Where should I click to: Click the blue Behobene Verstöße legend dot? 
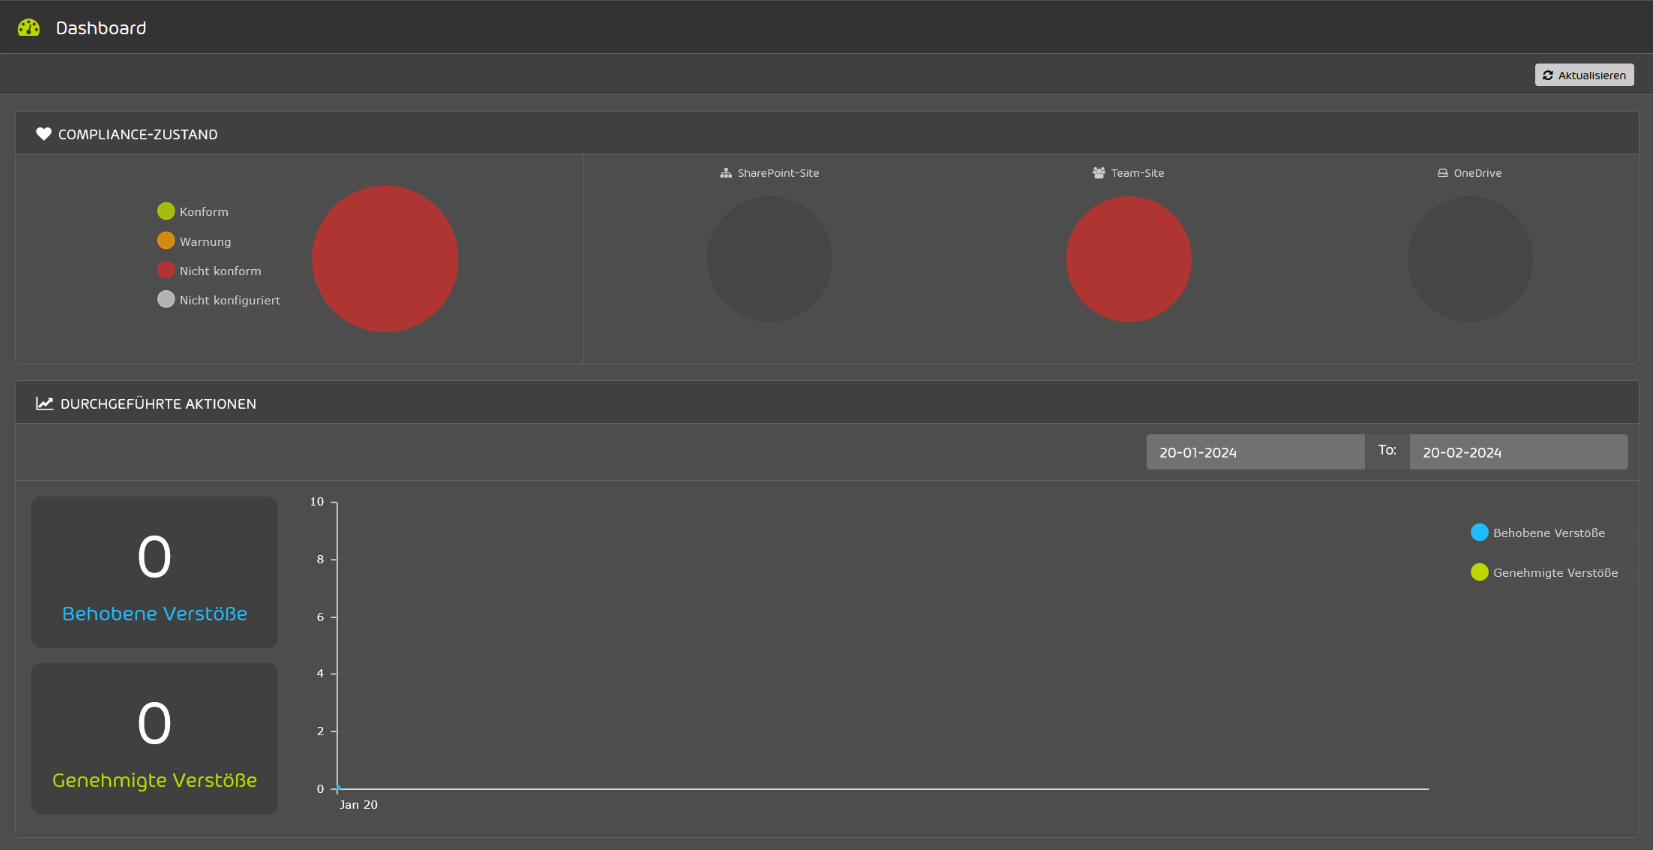pyautogui.click(x=1480, y=533)
